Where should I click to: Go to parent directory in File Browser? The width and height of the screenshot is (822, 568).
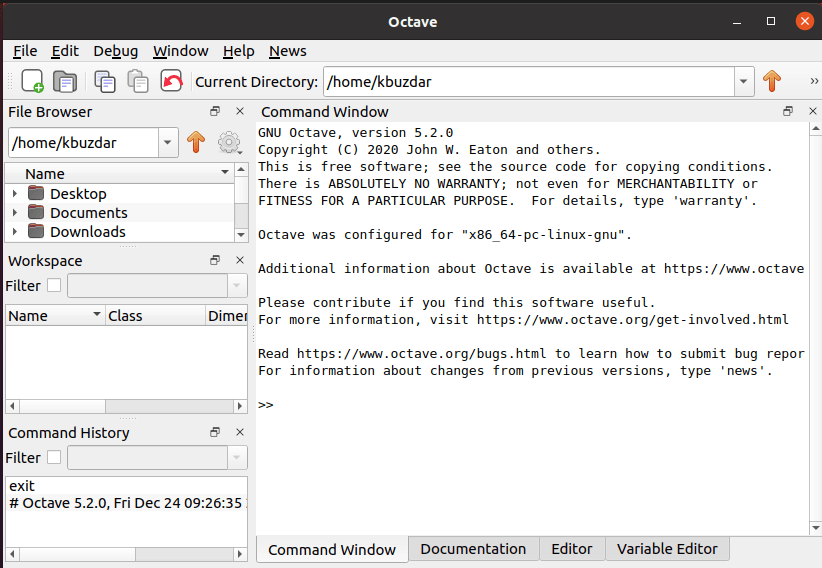pos(196,142)
